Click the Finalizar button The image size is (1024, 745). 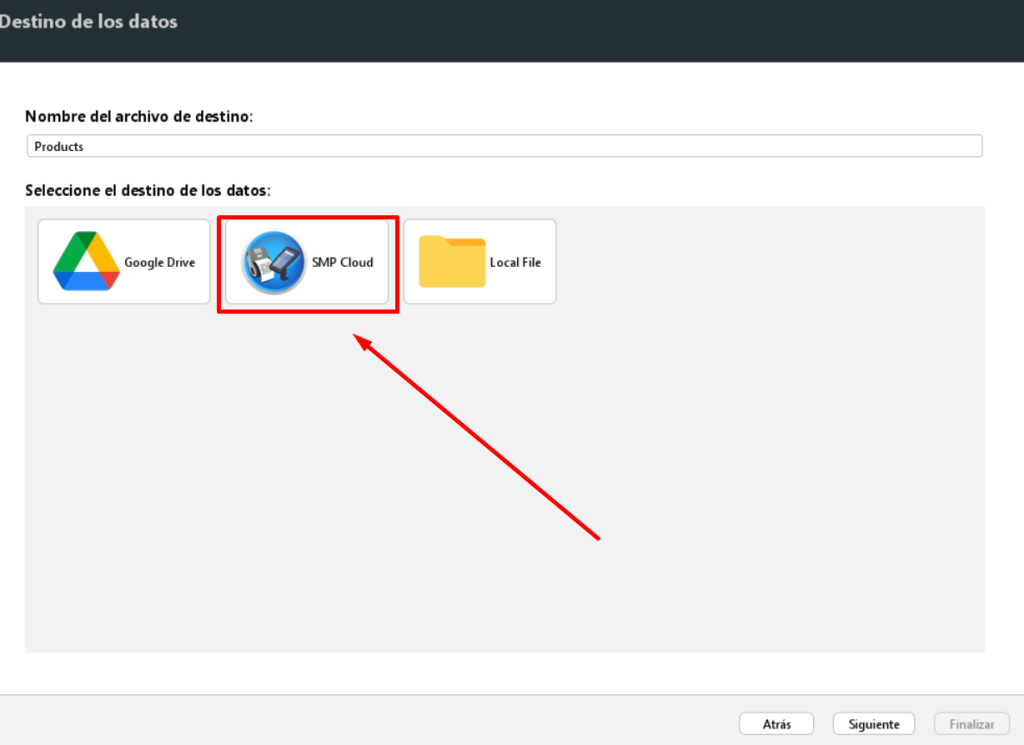coord(971,723)
